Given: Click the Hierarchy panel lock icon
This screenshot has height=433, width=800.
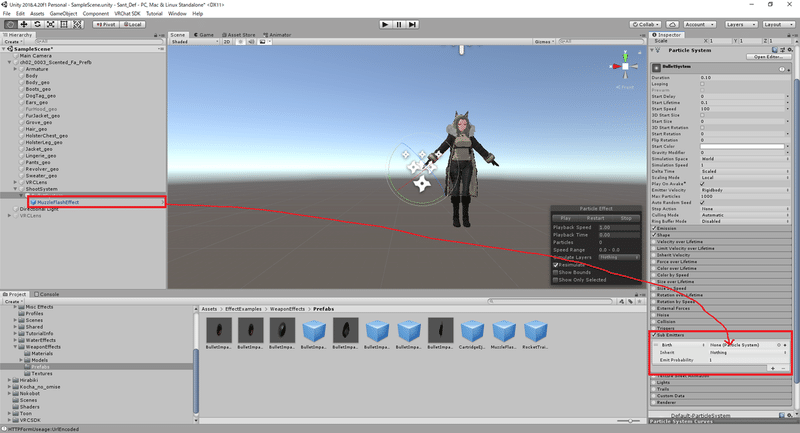Looking at the screenshot, I should point(156,35).
